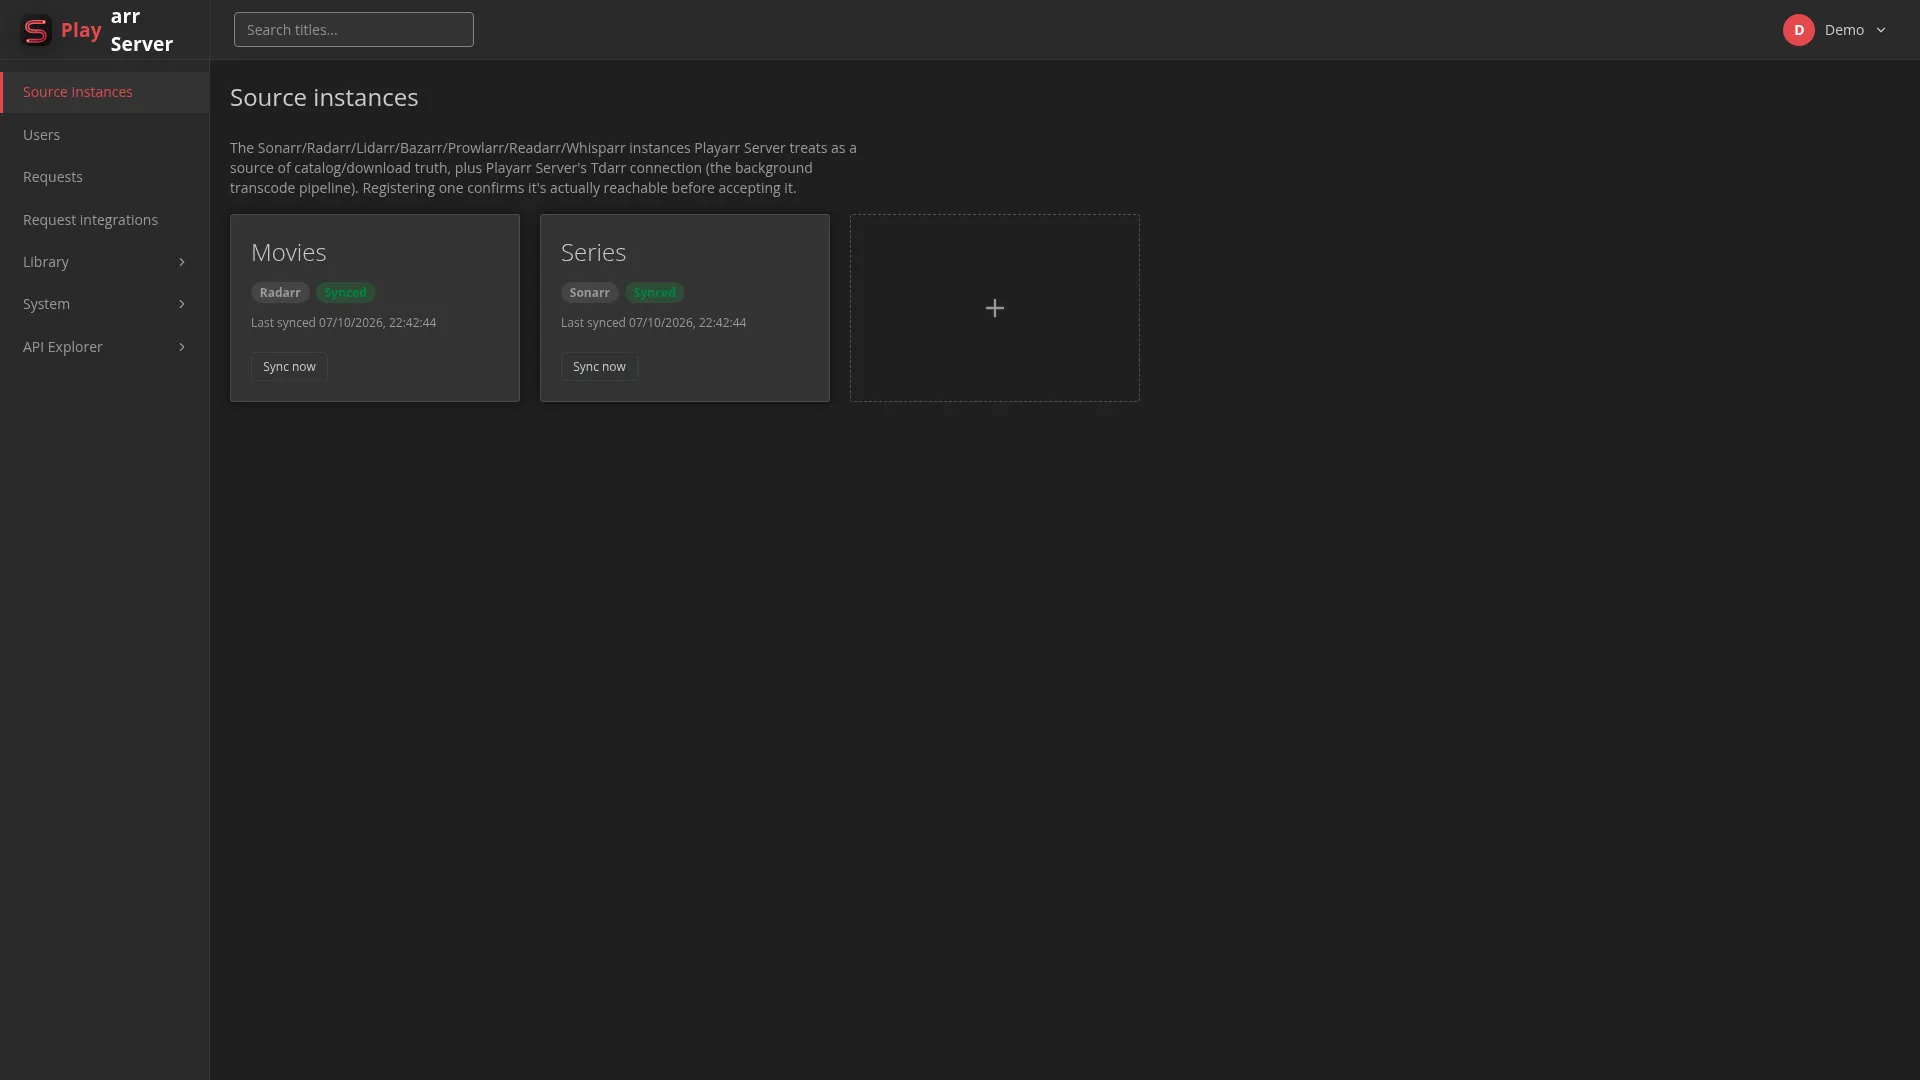Open the Series instance card title
Viewport: 1920px width, 1080px height.
593,253
